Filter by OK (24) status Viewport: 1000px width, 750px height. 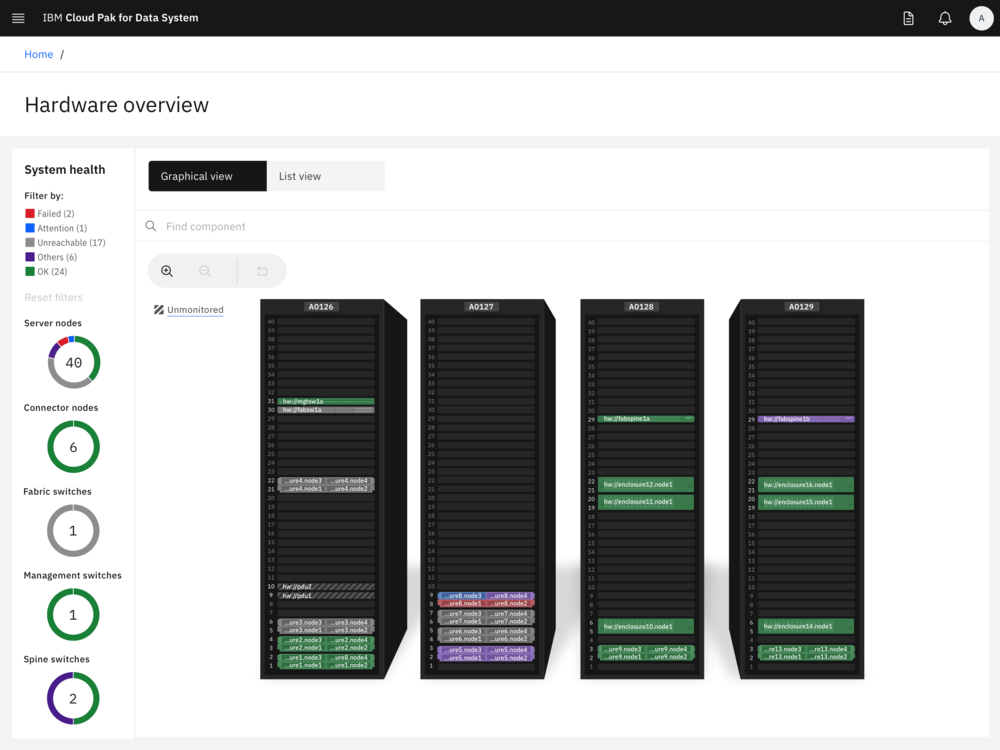point(46,272)
